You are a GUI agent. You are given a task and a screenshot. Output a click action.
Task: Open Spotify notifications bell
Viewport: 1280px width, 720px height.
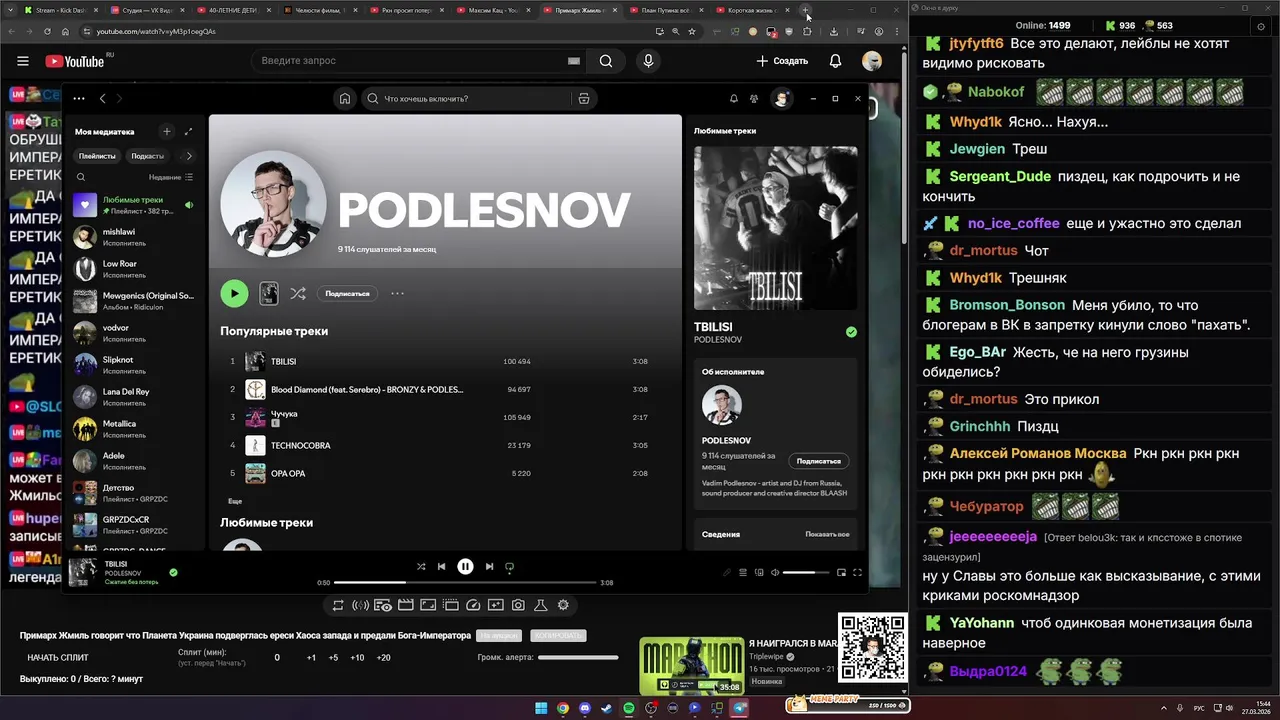tap(734, 99)
